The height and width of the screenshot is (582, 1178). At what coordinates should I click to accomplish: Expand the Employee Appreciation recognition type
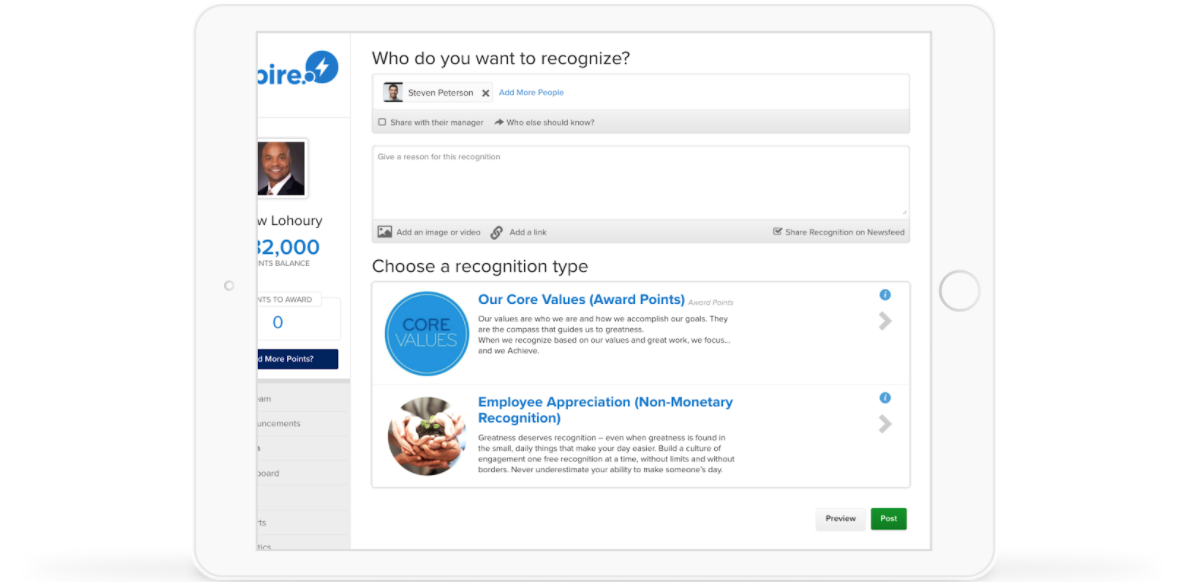point(884,423)
